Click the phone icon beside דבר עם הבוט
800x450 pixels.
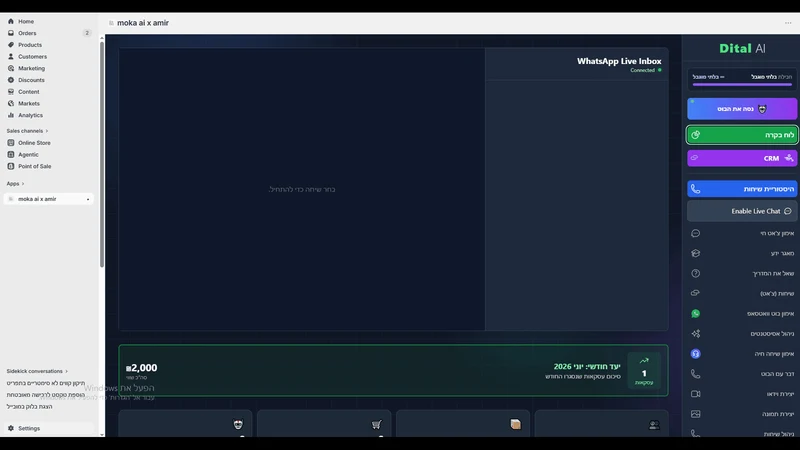coord(695,374)
